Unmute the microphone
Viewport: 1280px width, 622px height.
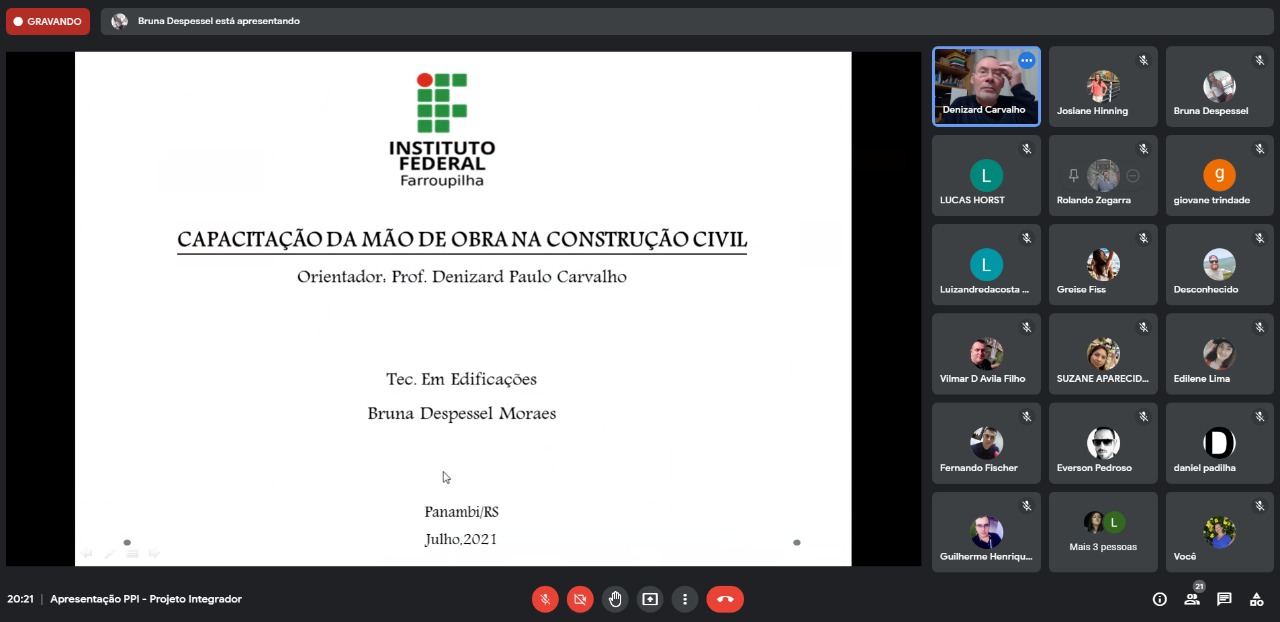pos(545,599)
